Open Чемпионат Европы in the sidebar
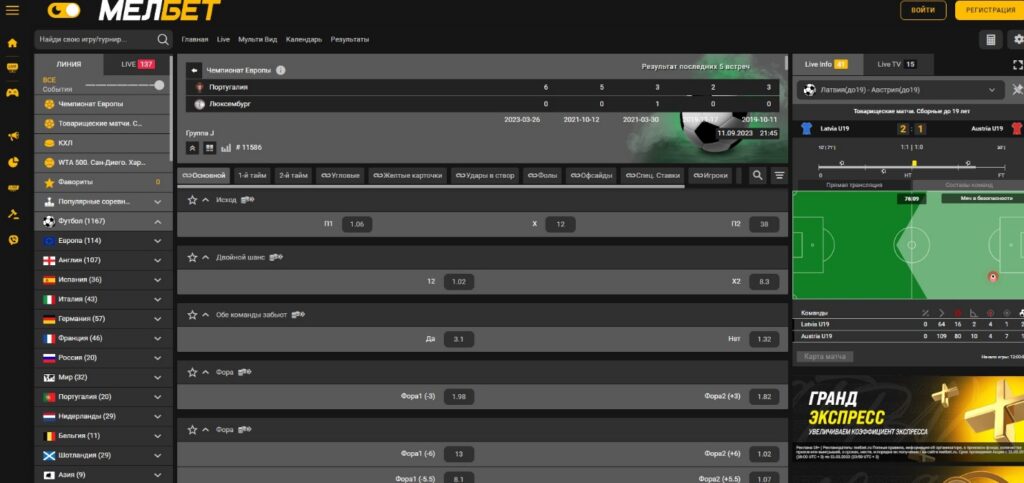Screen dimensions: 1024x483 click(103, 104)
